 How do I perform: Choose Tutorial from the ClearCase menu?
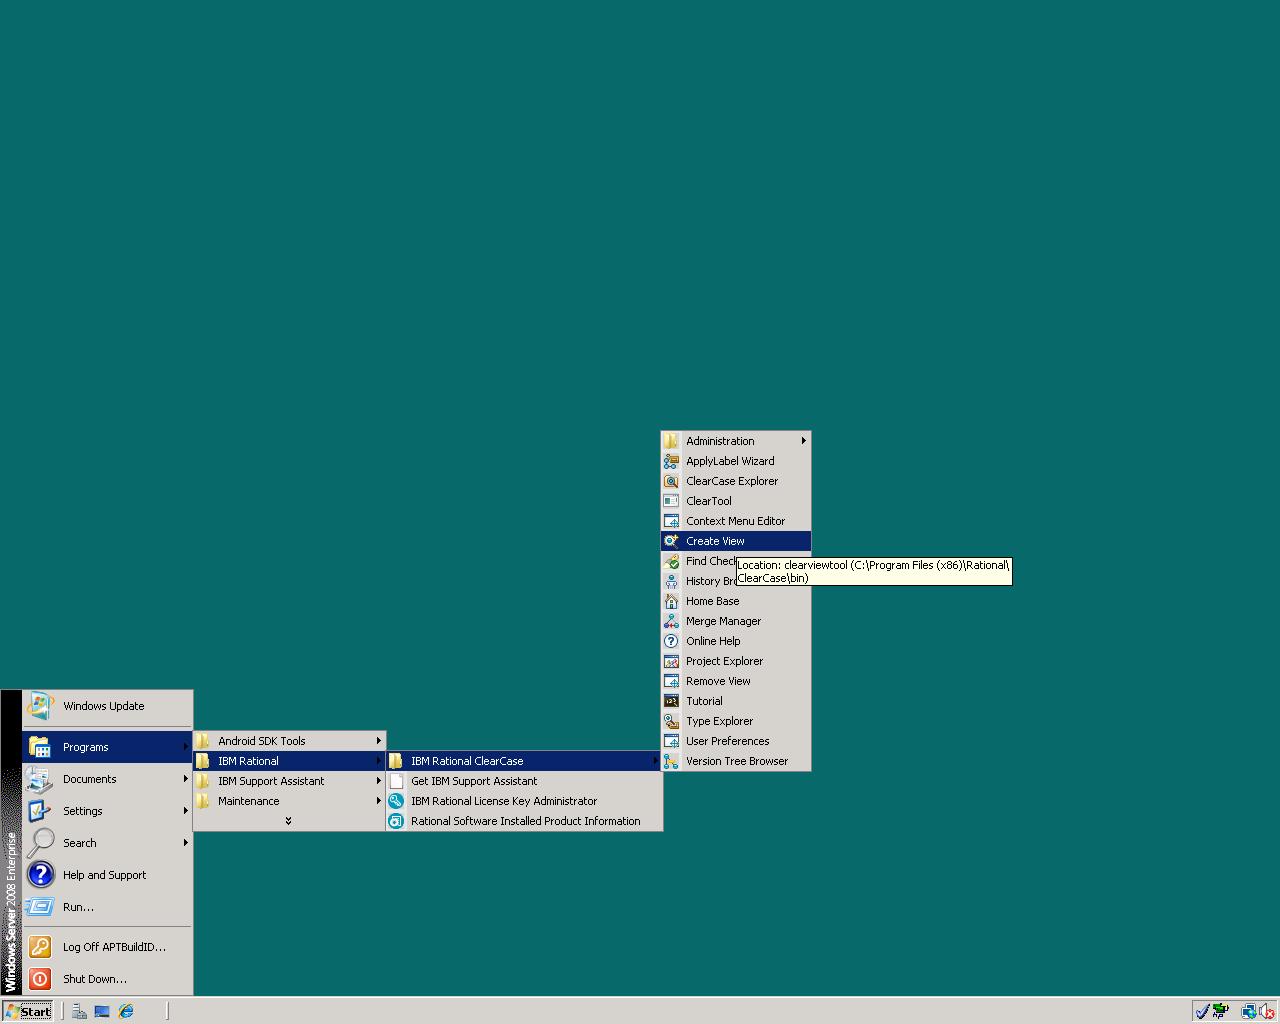click(736, 701)
